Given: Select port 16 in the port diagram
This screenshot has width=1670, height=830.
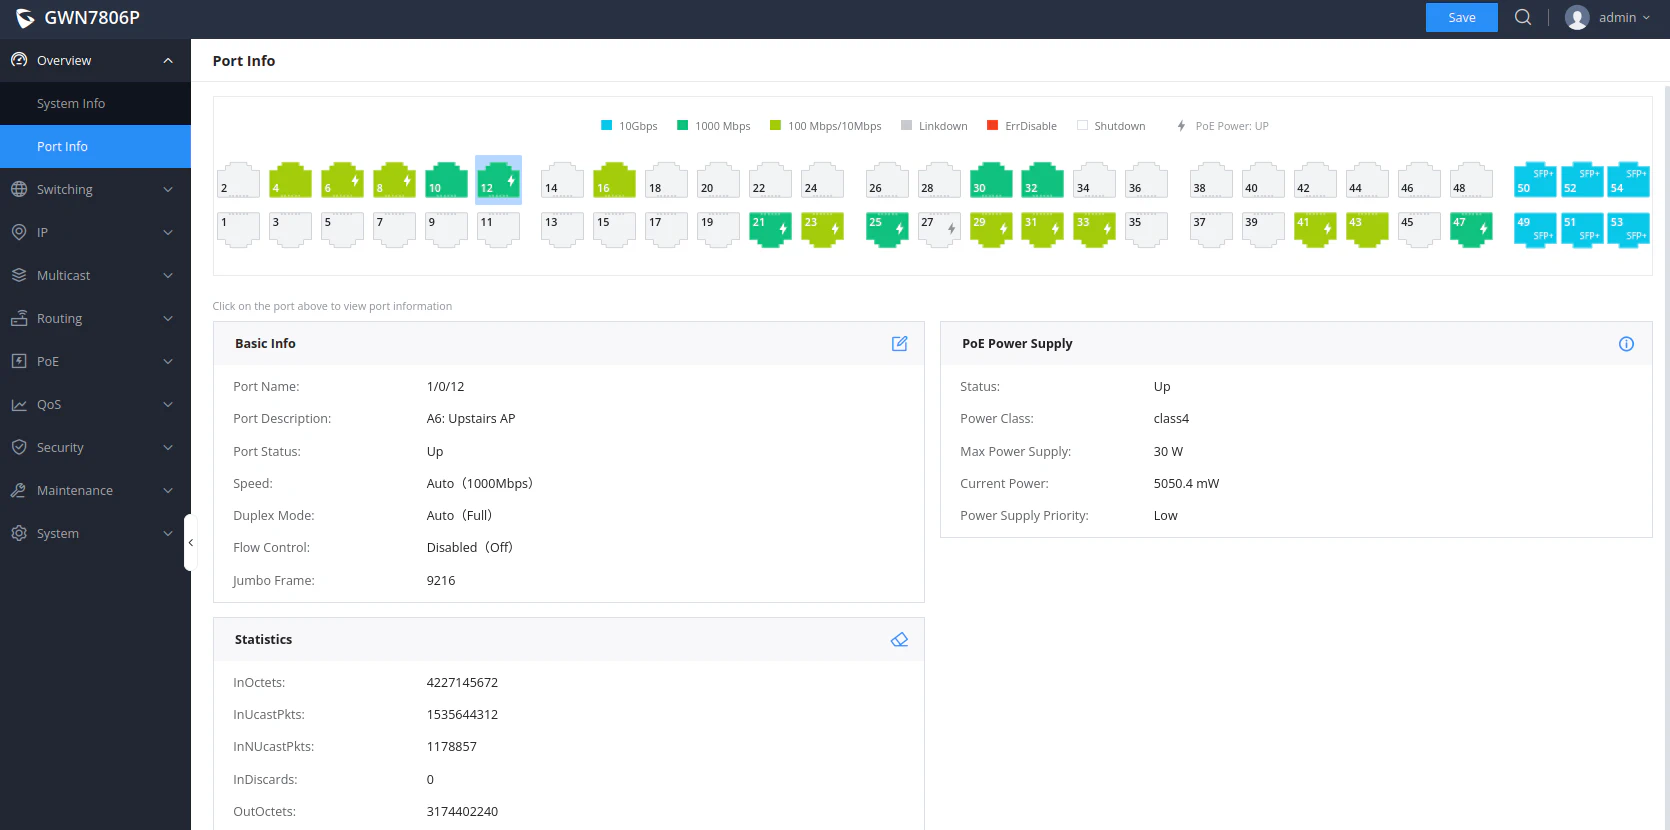Looking at the screenshot, I should pyautogui.click(x=614, y=180).
